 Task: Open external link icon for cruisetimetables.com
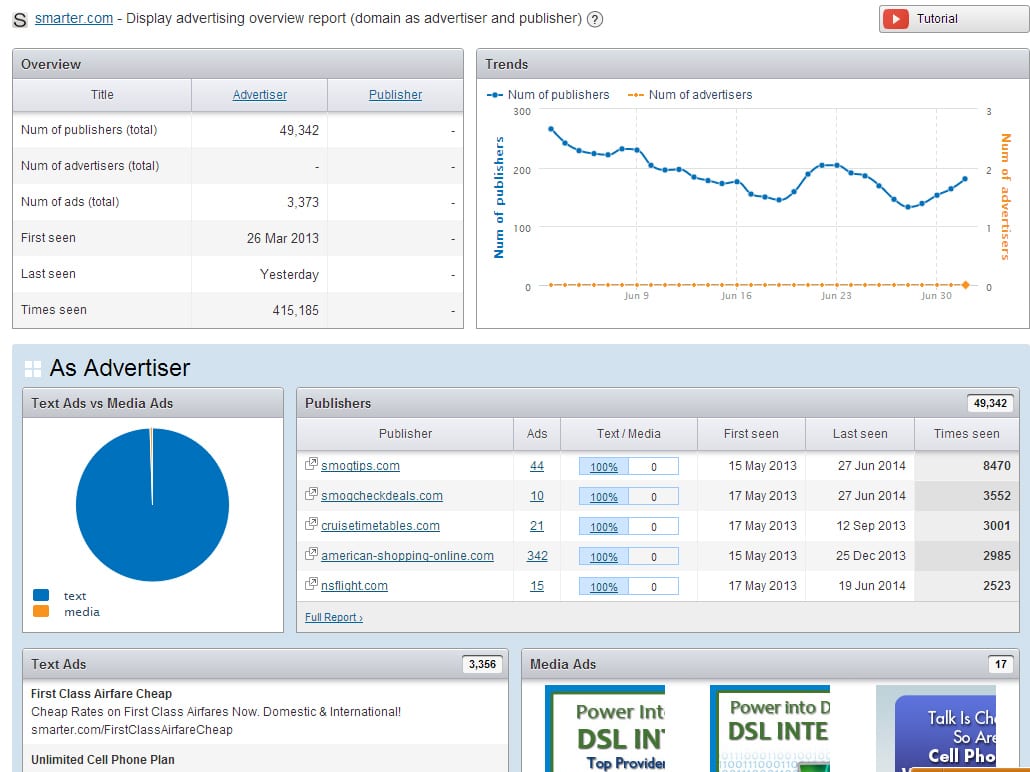tap(311, 524)
